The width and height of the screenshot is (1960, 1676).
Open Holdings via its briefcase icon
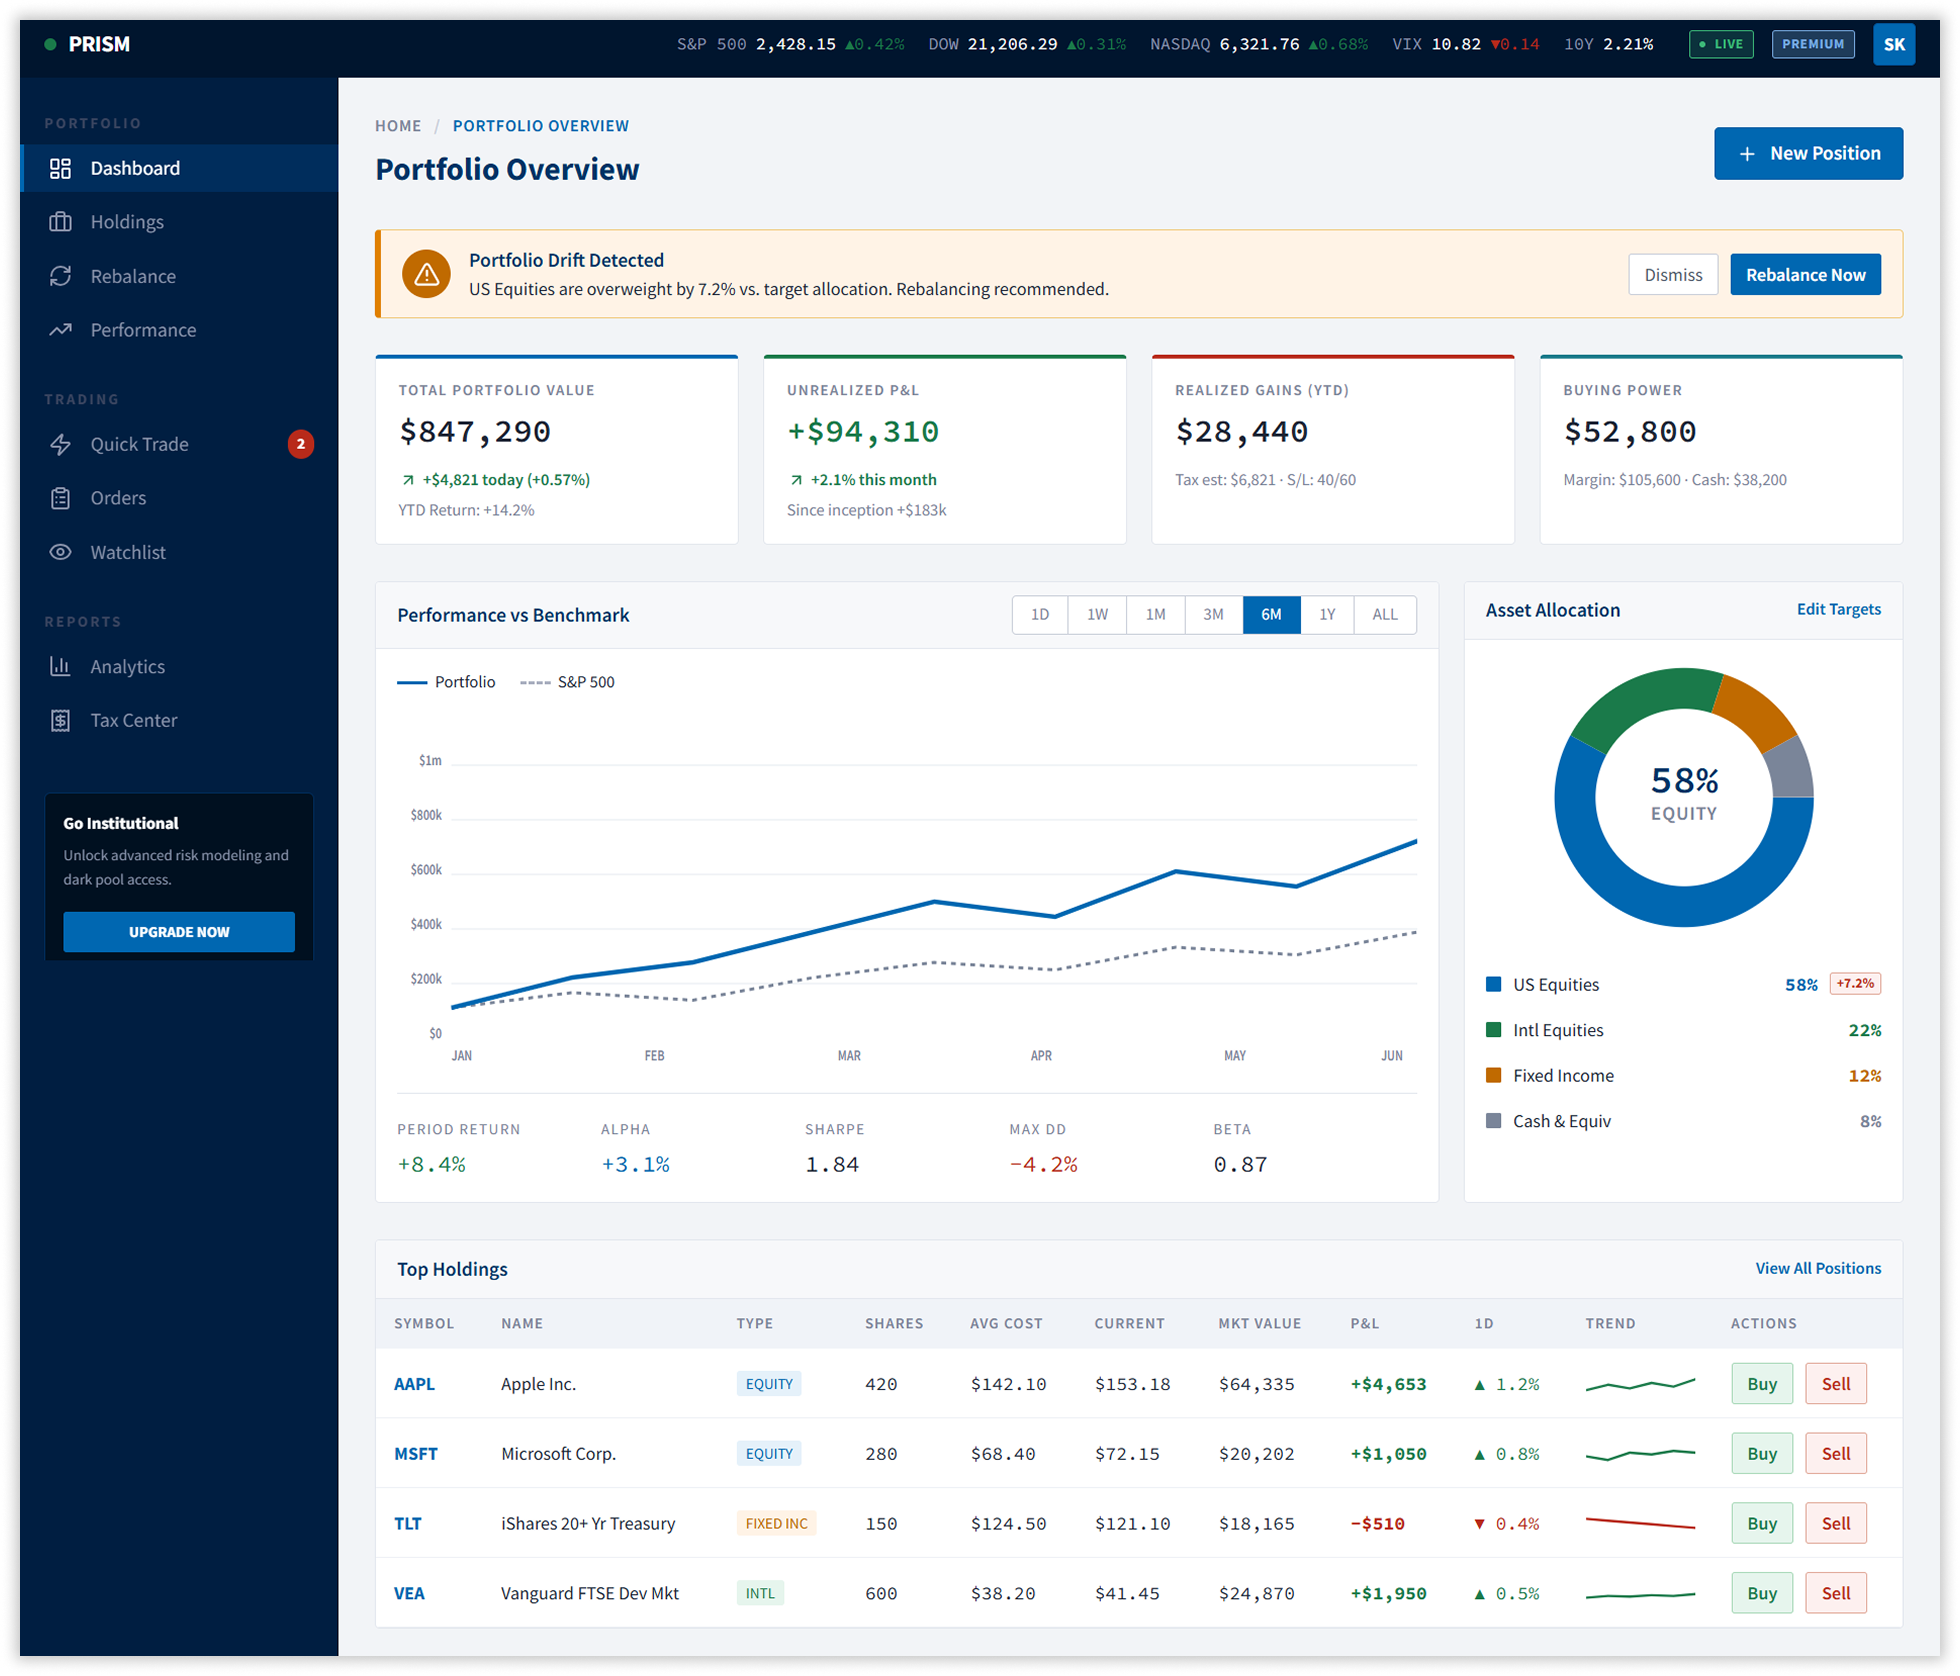[60, 222]
